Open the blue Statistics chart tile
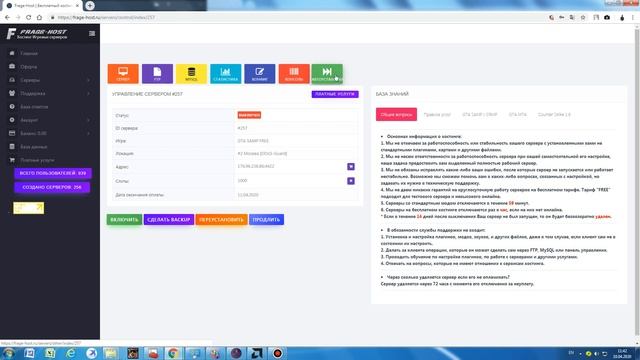The image size is (640, 360). click(x=225, y=73)
